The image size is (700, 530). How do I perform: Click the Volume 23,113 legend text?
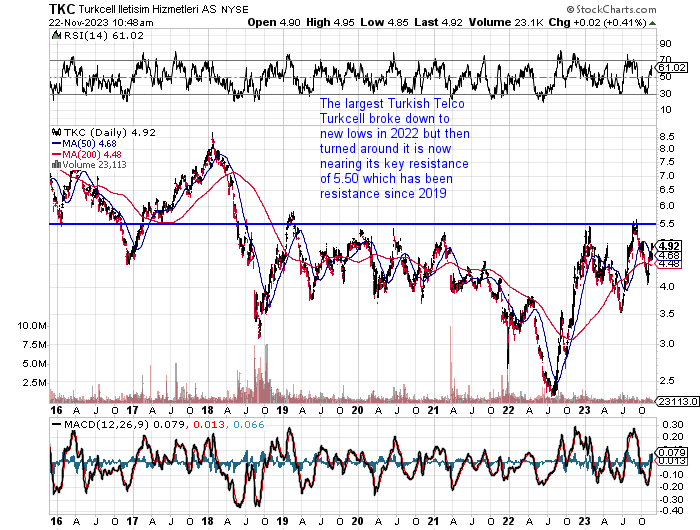(x=95, y=165)
